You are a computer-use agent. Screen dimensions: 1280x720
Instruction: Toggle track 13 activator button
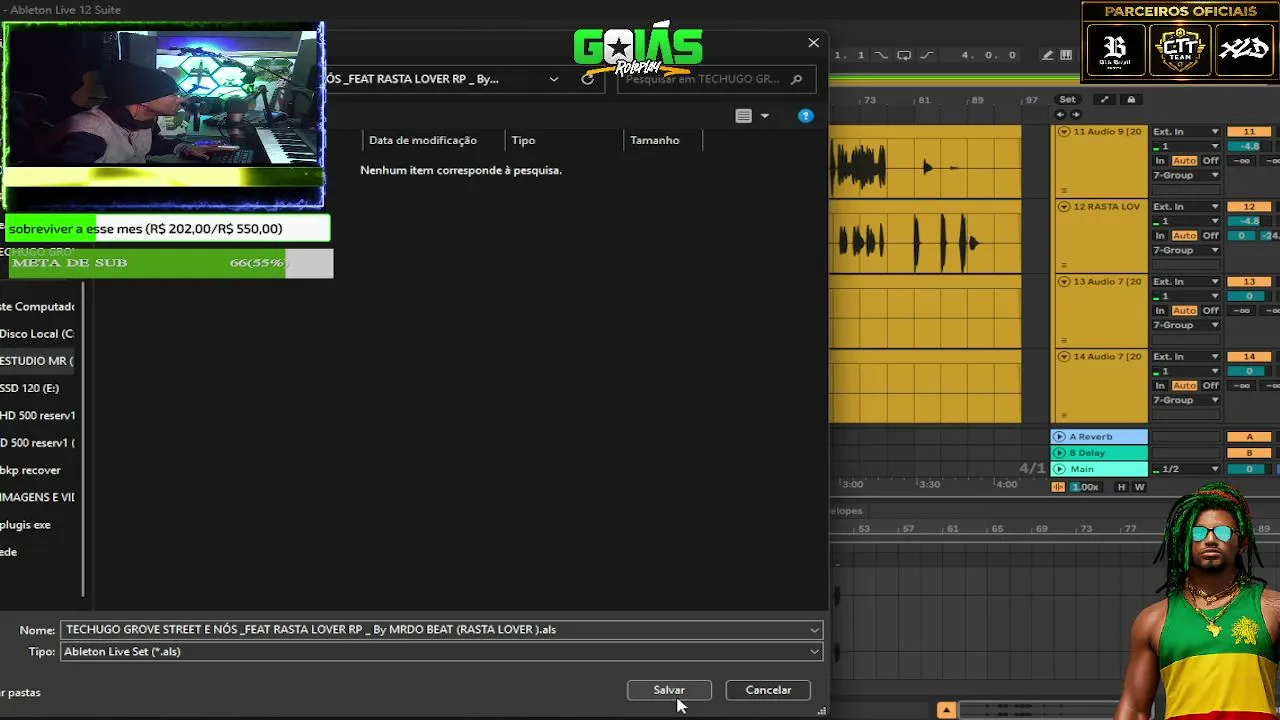(1249, 282)
